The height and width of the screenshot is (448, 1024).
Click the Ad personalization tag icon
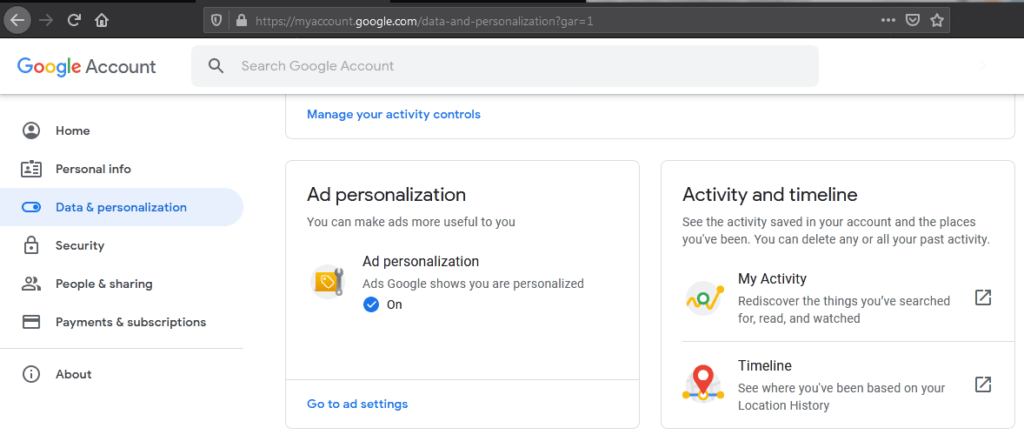coord(327,283)
